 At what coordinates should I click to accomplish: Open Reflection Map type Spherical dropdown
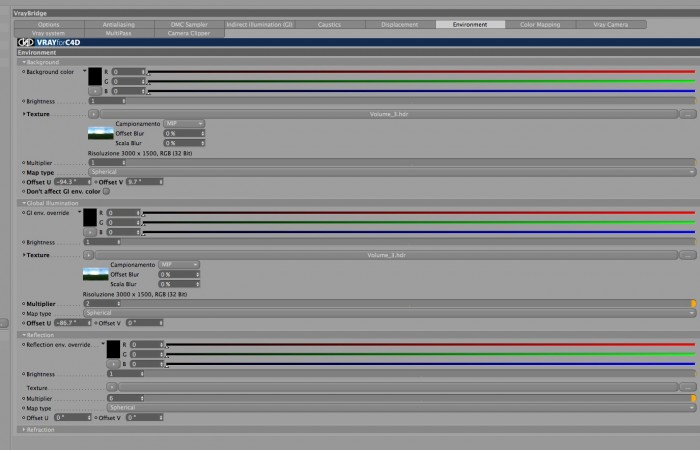click(401, 408)
